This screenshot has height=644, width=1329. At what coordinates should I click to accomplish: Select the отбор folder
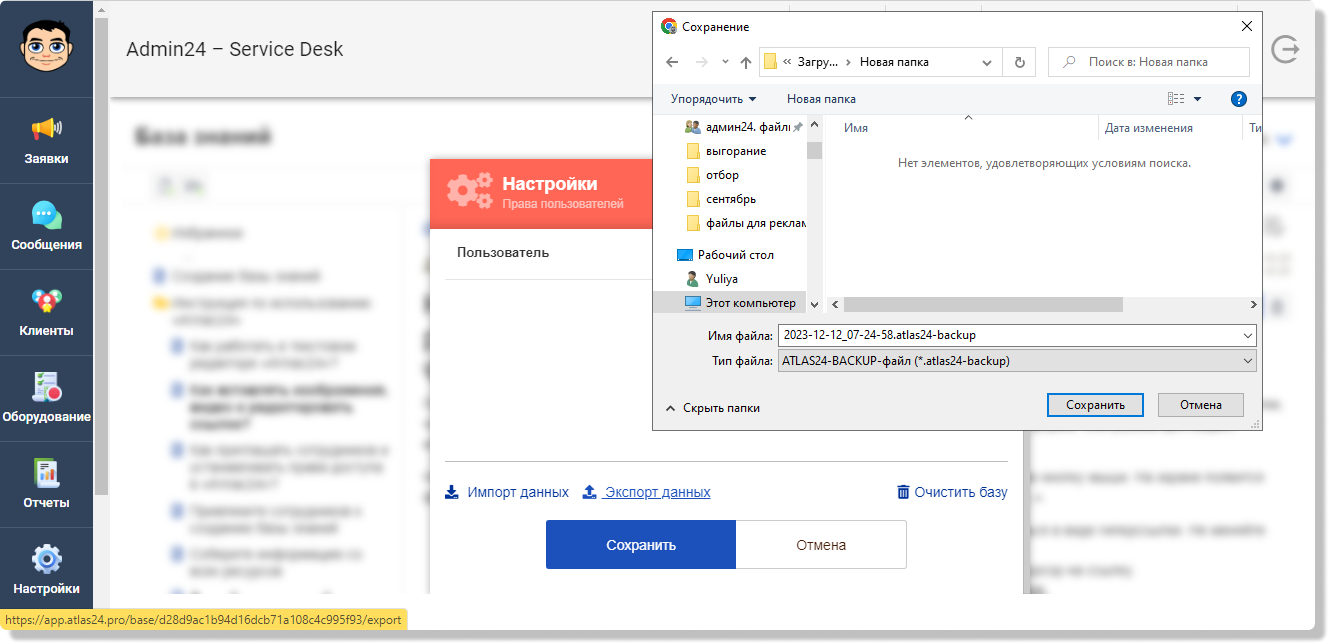[x=722, y=175]
